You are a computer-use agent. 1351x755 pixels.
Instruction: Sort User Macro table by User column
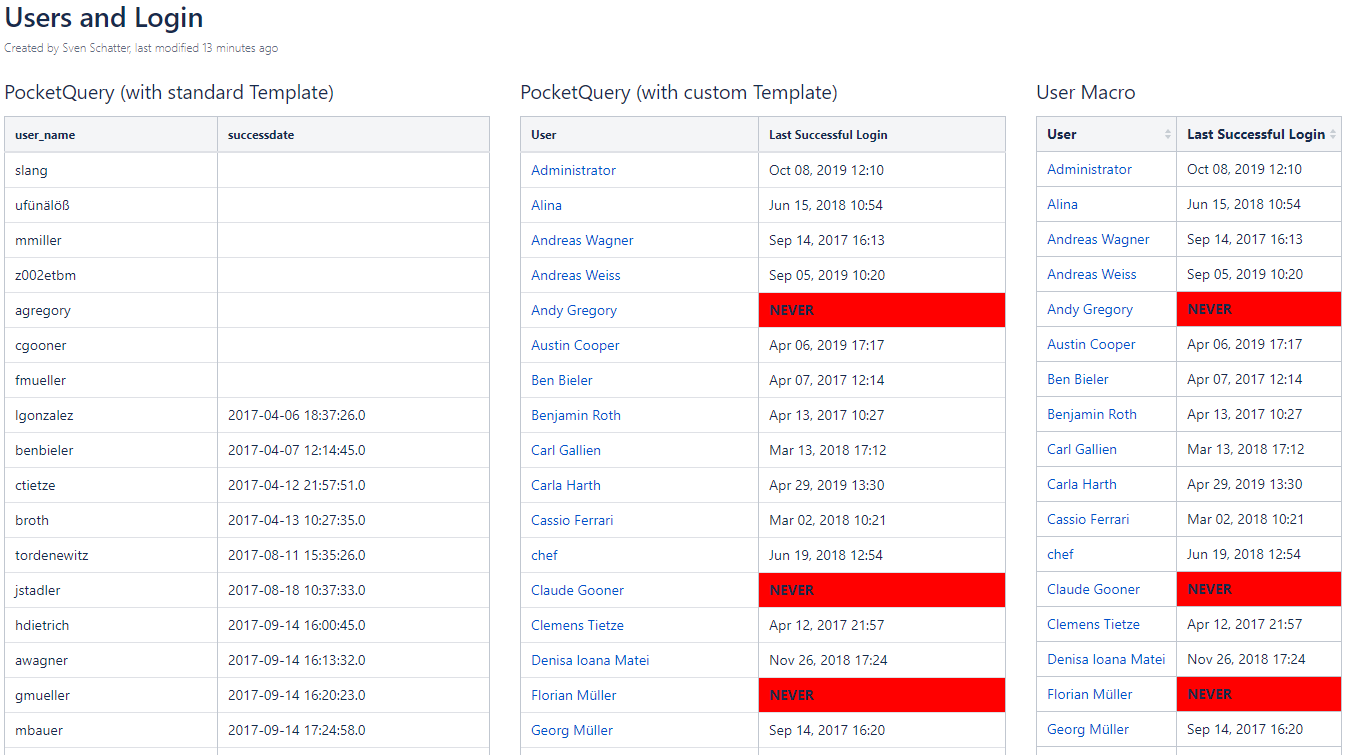[x=1106, y=134]
